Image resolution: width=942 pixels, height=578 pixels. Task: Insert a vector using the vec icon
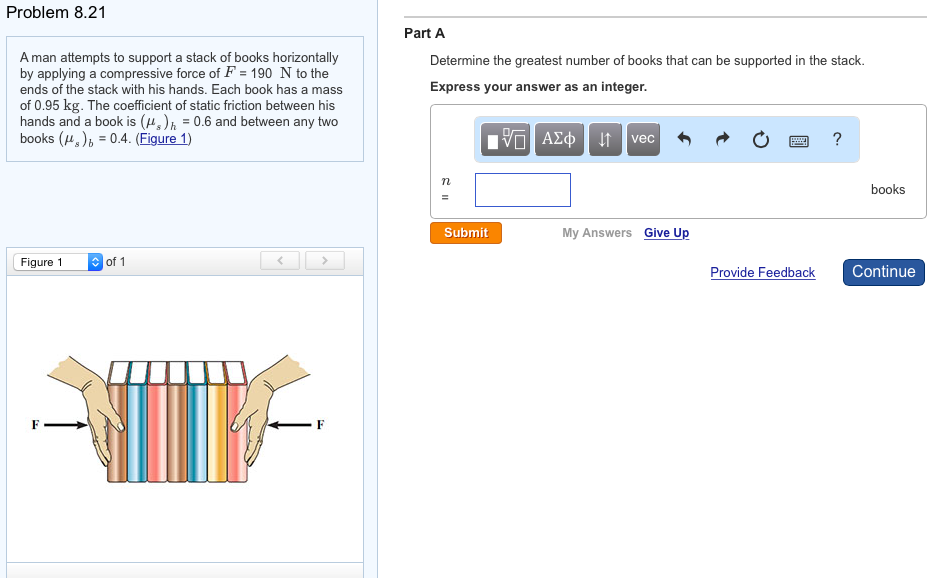(642, 139)
